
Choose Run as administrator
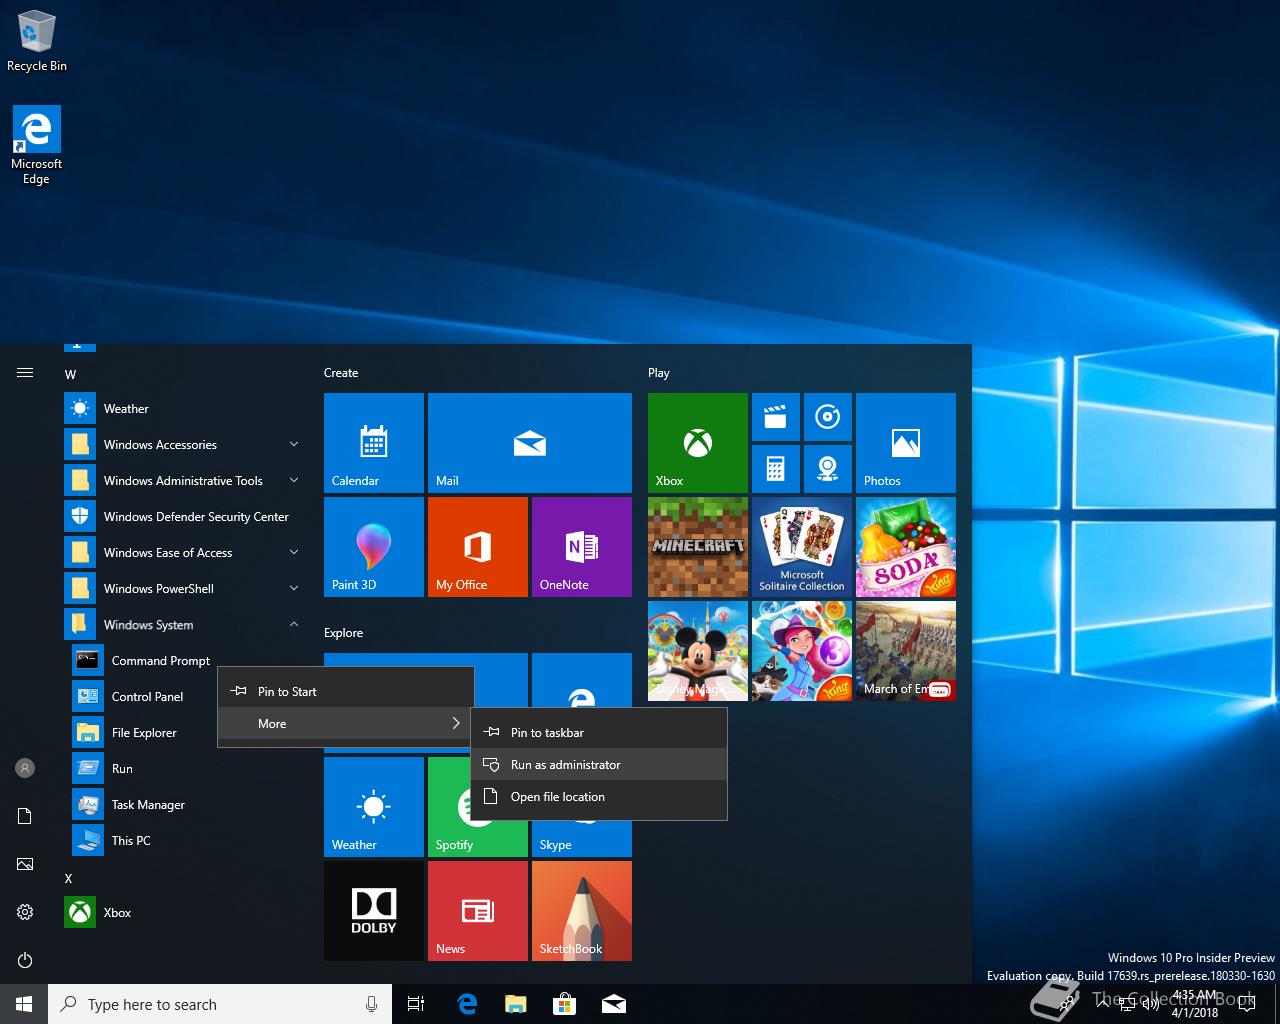(x=599, y=764)
